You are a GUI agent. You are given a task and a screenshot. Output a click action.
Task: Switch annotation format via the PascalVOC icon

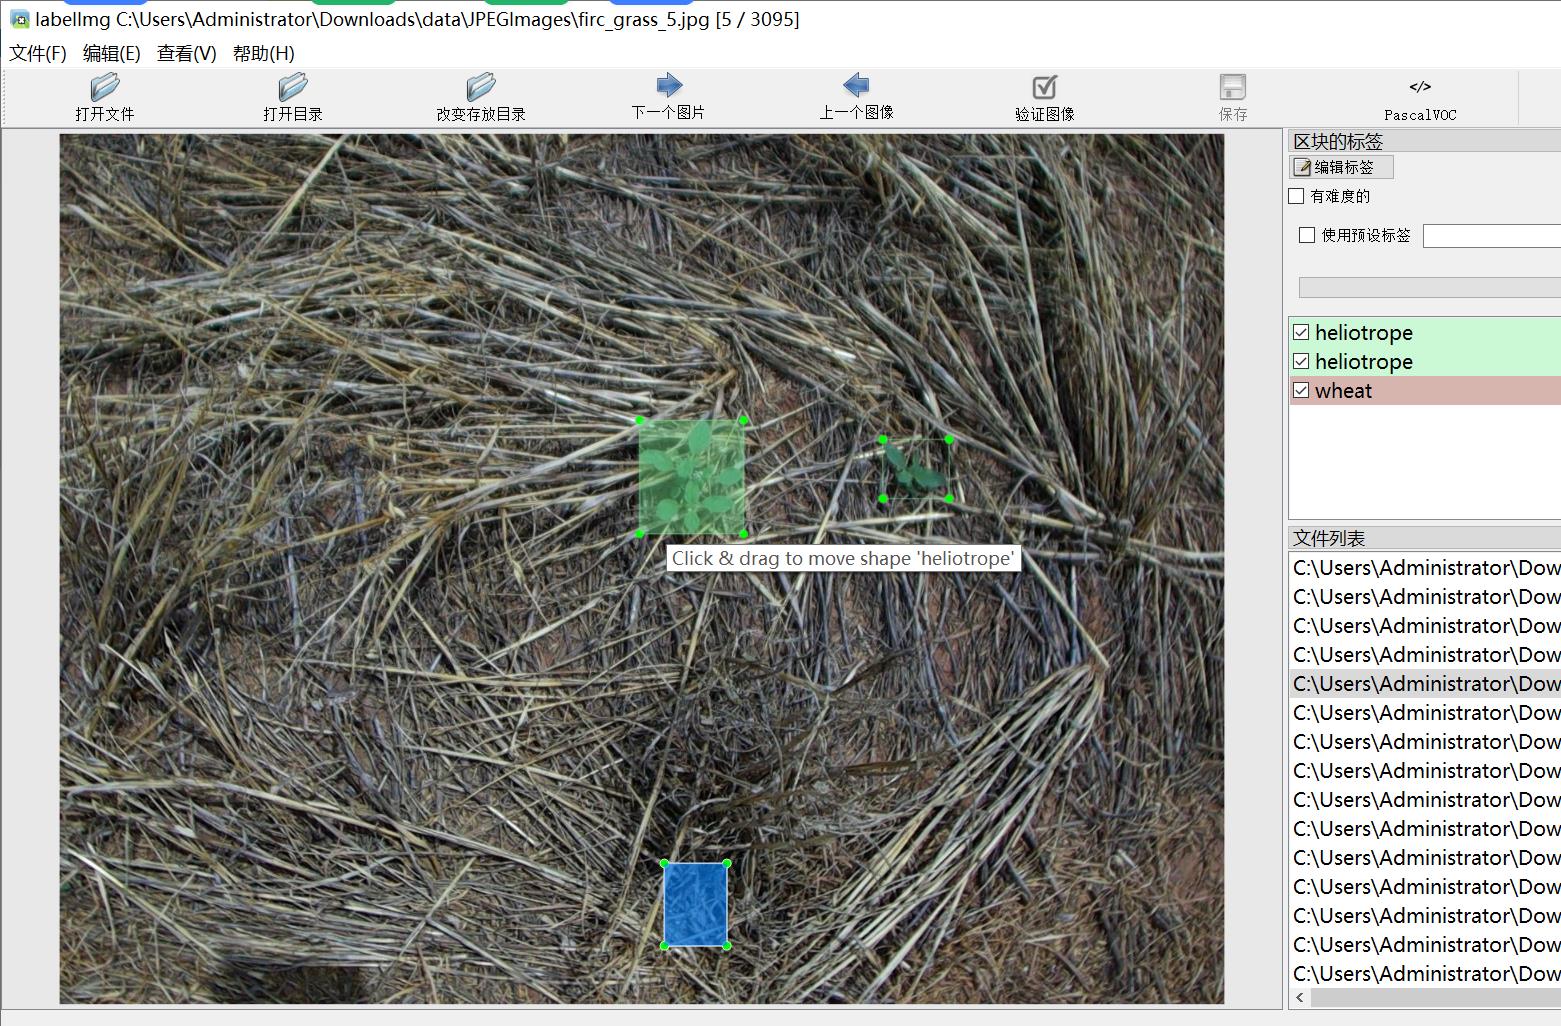click(x=1420, y=88)
